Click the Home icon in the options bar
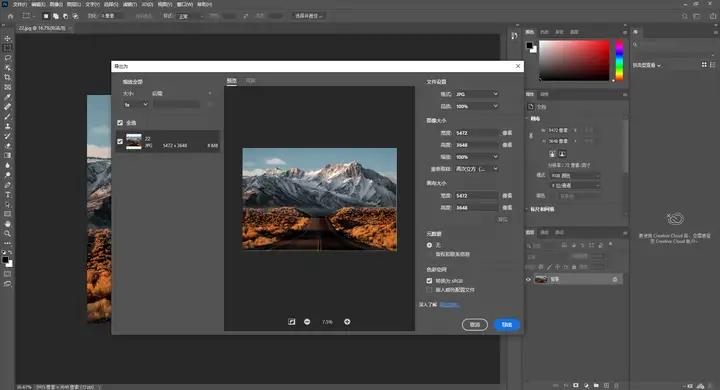Screen dimensions: 720x390 (11, 16)
